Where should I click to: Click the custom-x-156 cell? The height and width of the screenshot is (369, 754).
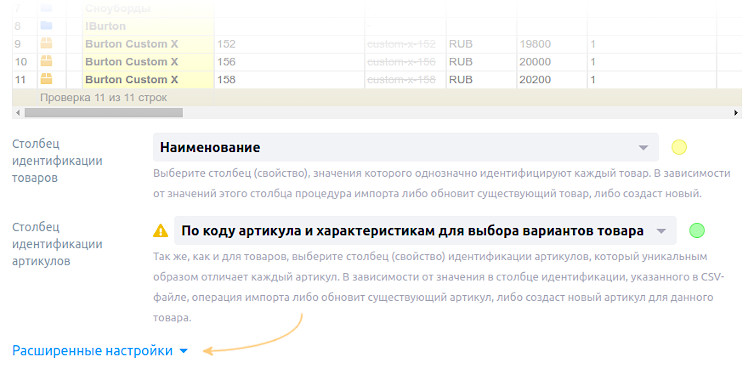(x=405, y=62)
